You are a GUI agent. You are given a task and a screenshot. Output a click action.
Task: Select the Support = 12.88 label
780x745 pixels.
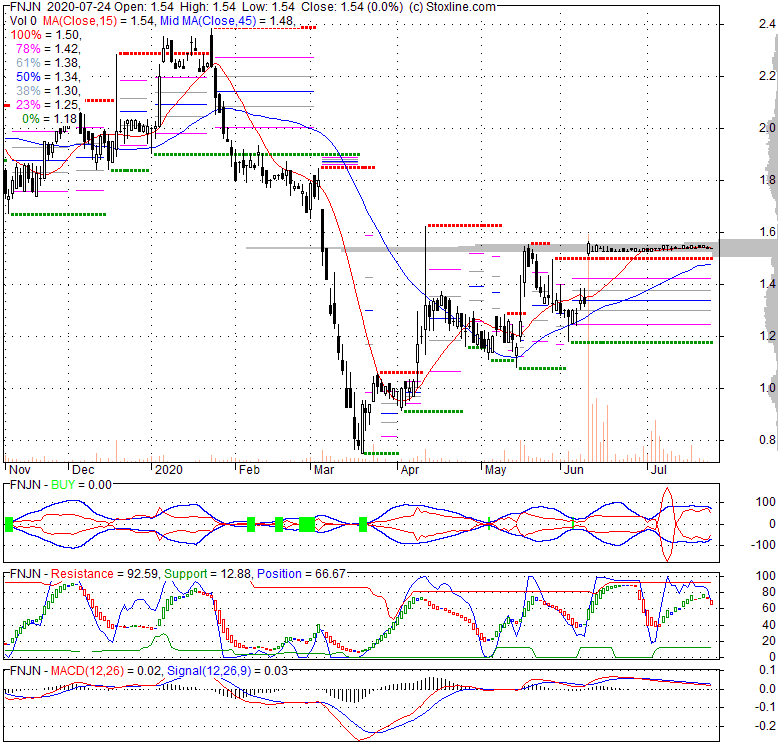tap(207, 574)
